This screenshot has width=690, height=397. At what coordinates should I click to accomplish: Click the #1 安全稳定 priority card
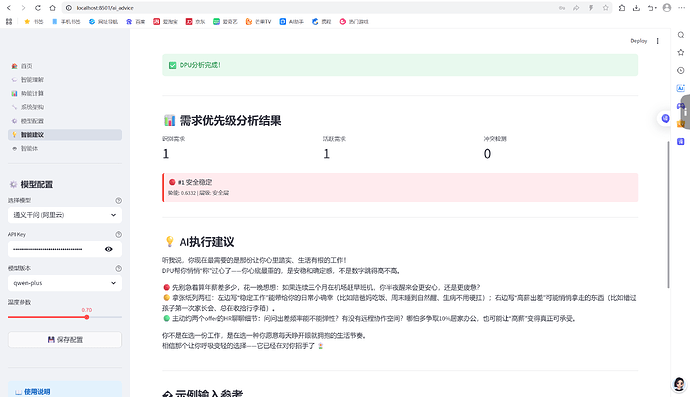click(x=400, y=187)
